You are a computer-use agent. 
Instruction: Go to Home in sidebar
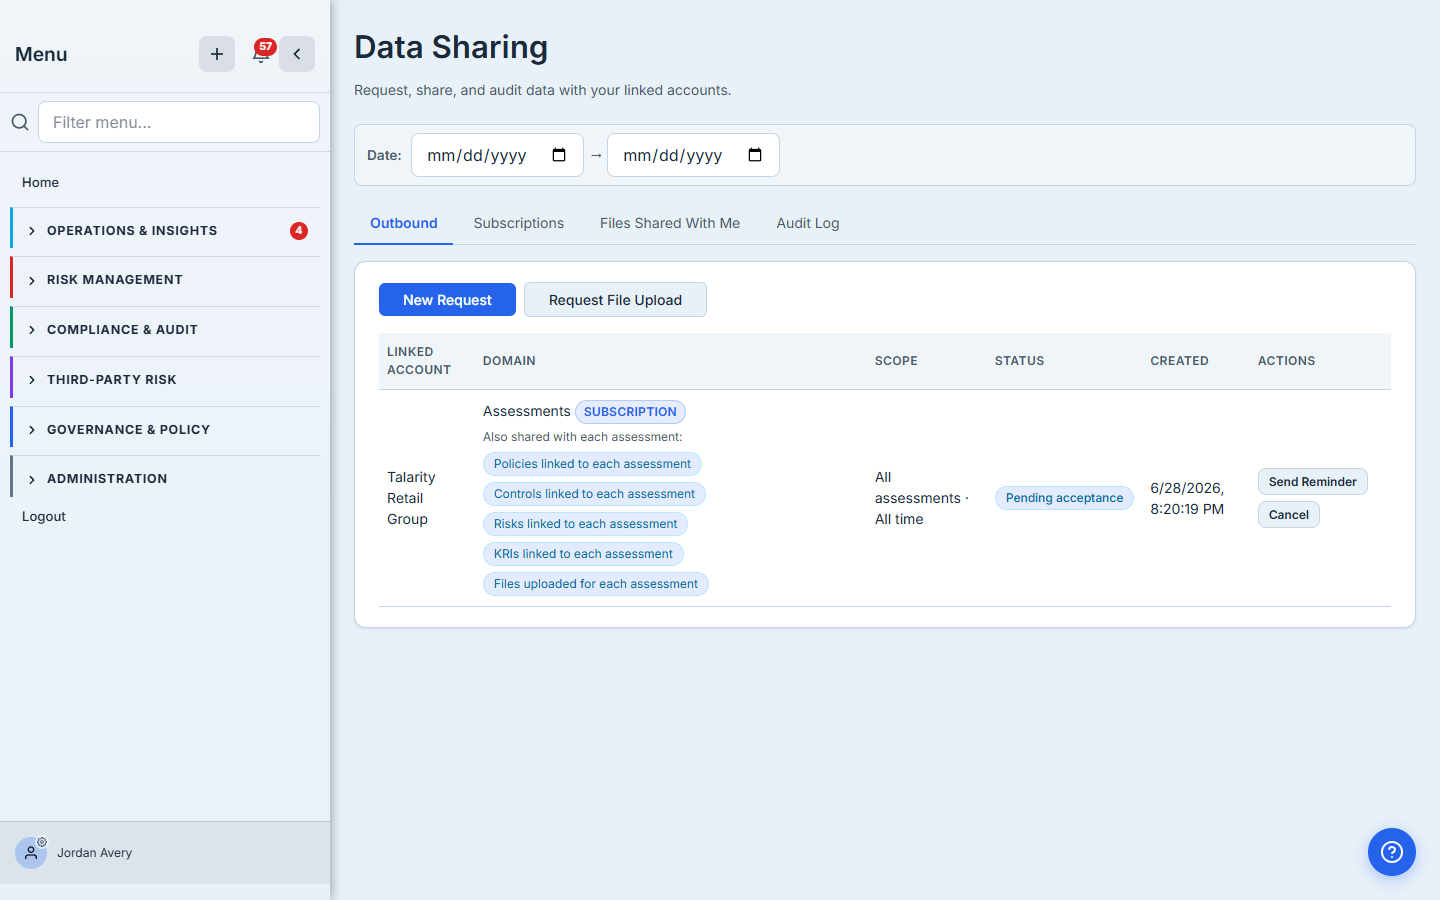[x=40, y=182]
